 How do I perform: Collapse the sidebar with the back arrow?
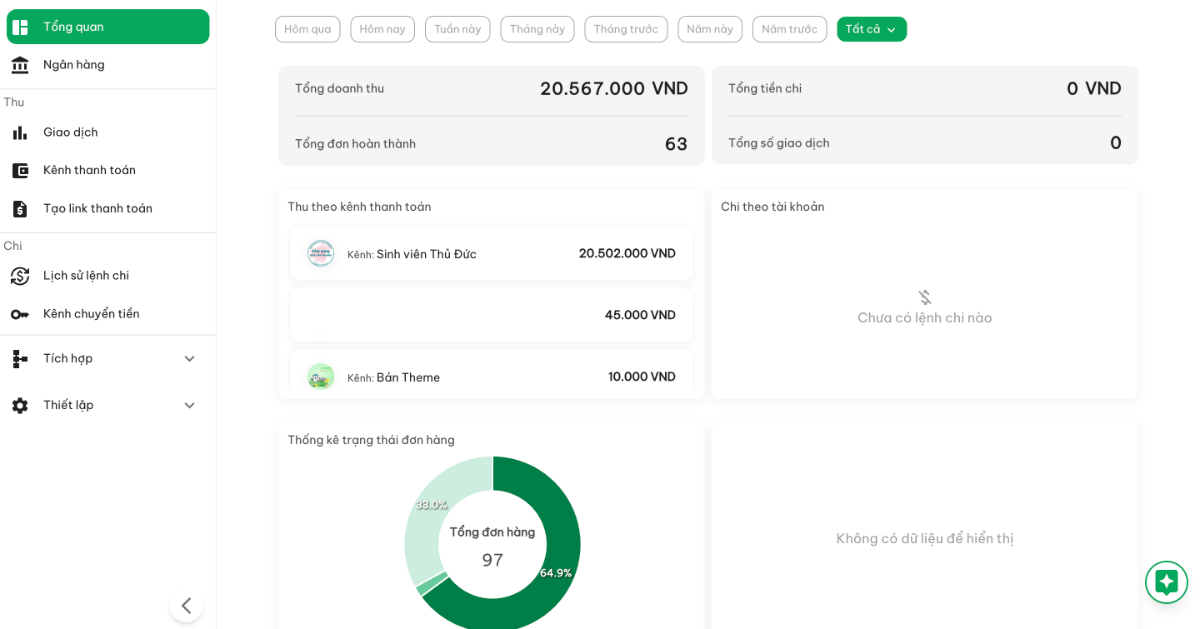tap(186, 605)
